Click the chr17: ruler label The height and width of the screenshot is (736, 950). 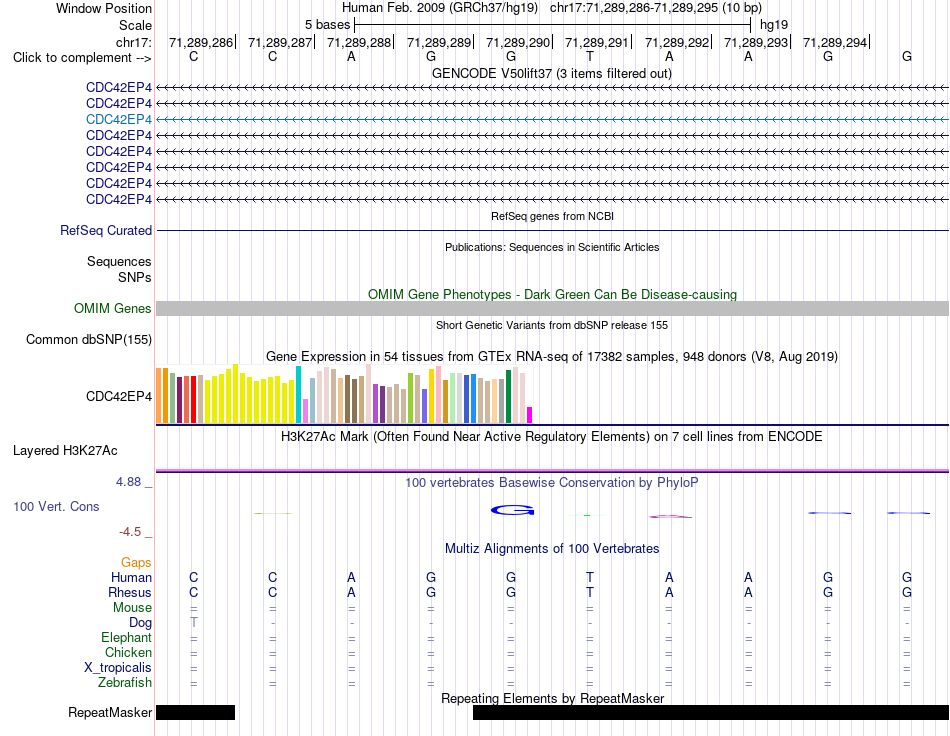click(133, 42)
